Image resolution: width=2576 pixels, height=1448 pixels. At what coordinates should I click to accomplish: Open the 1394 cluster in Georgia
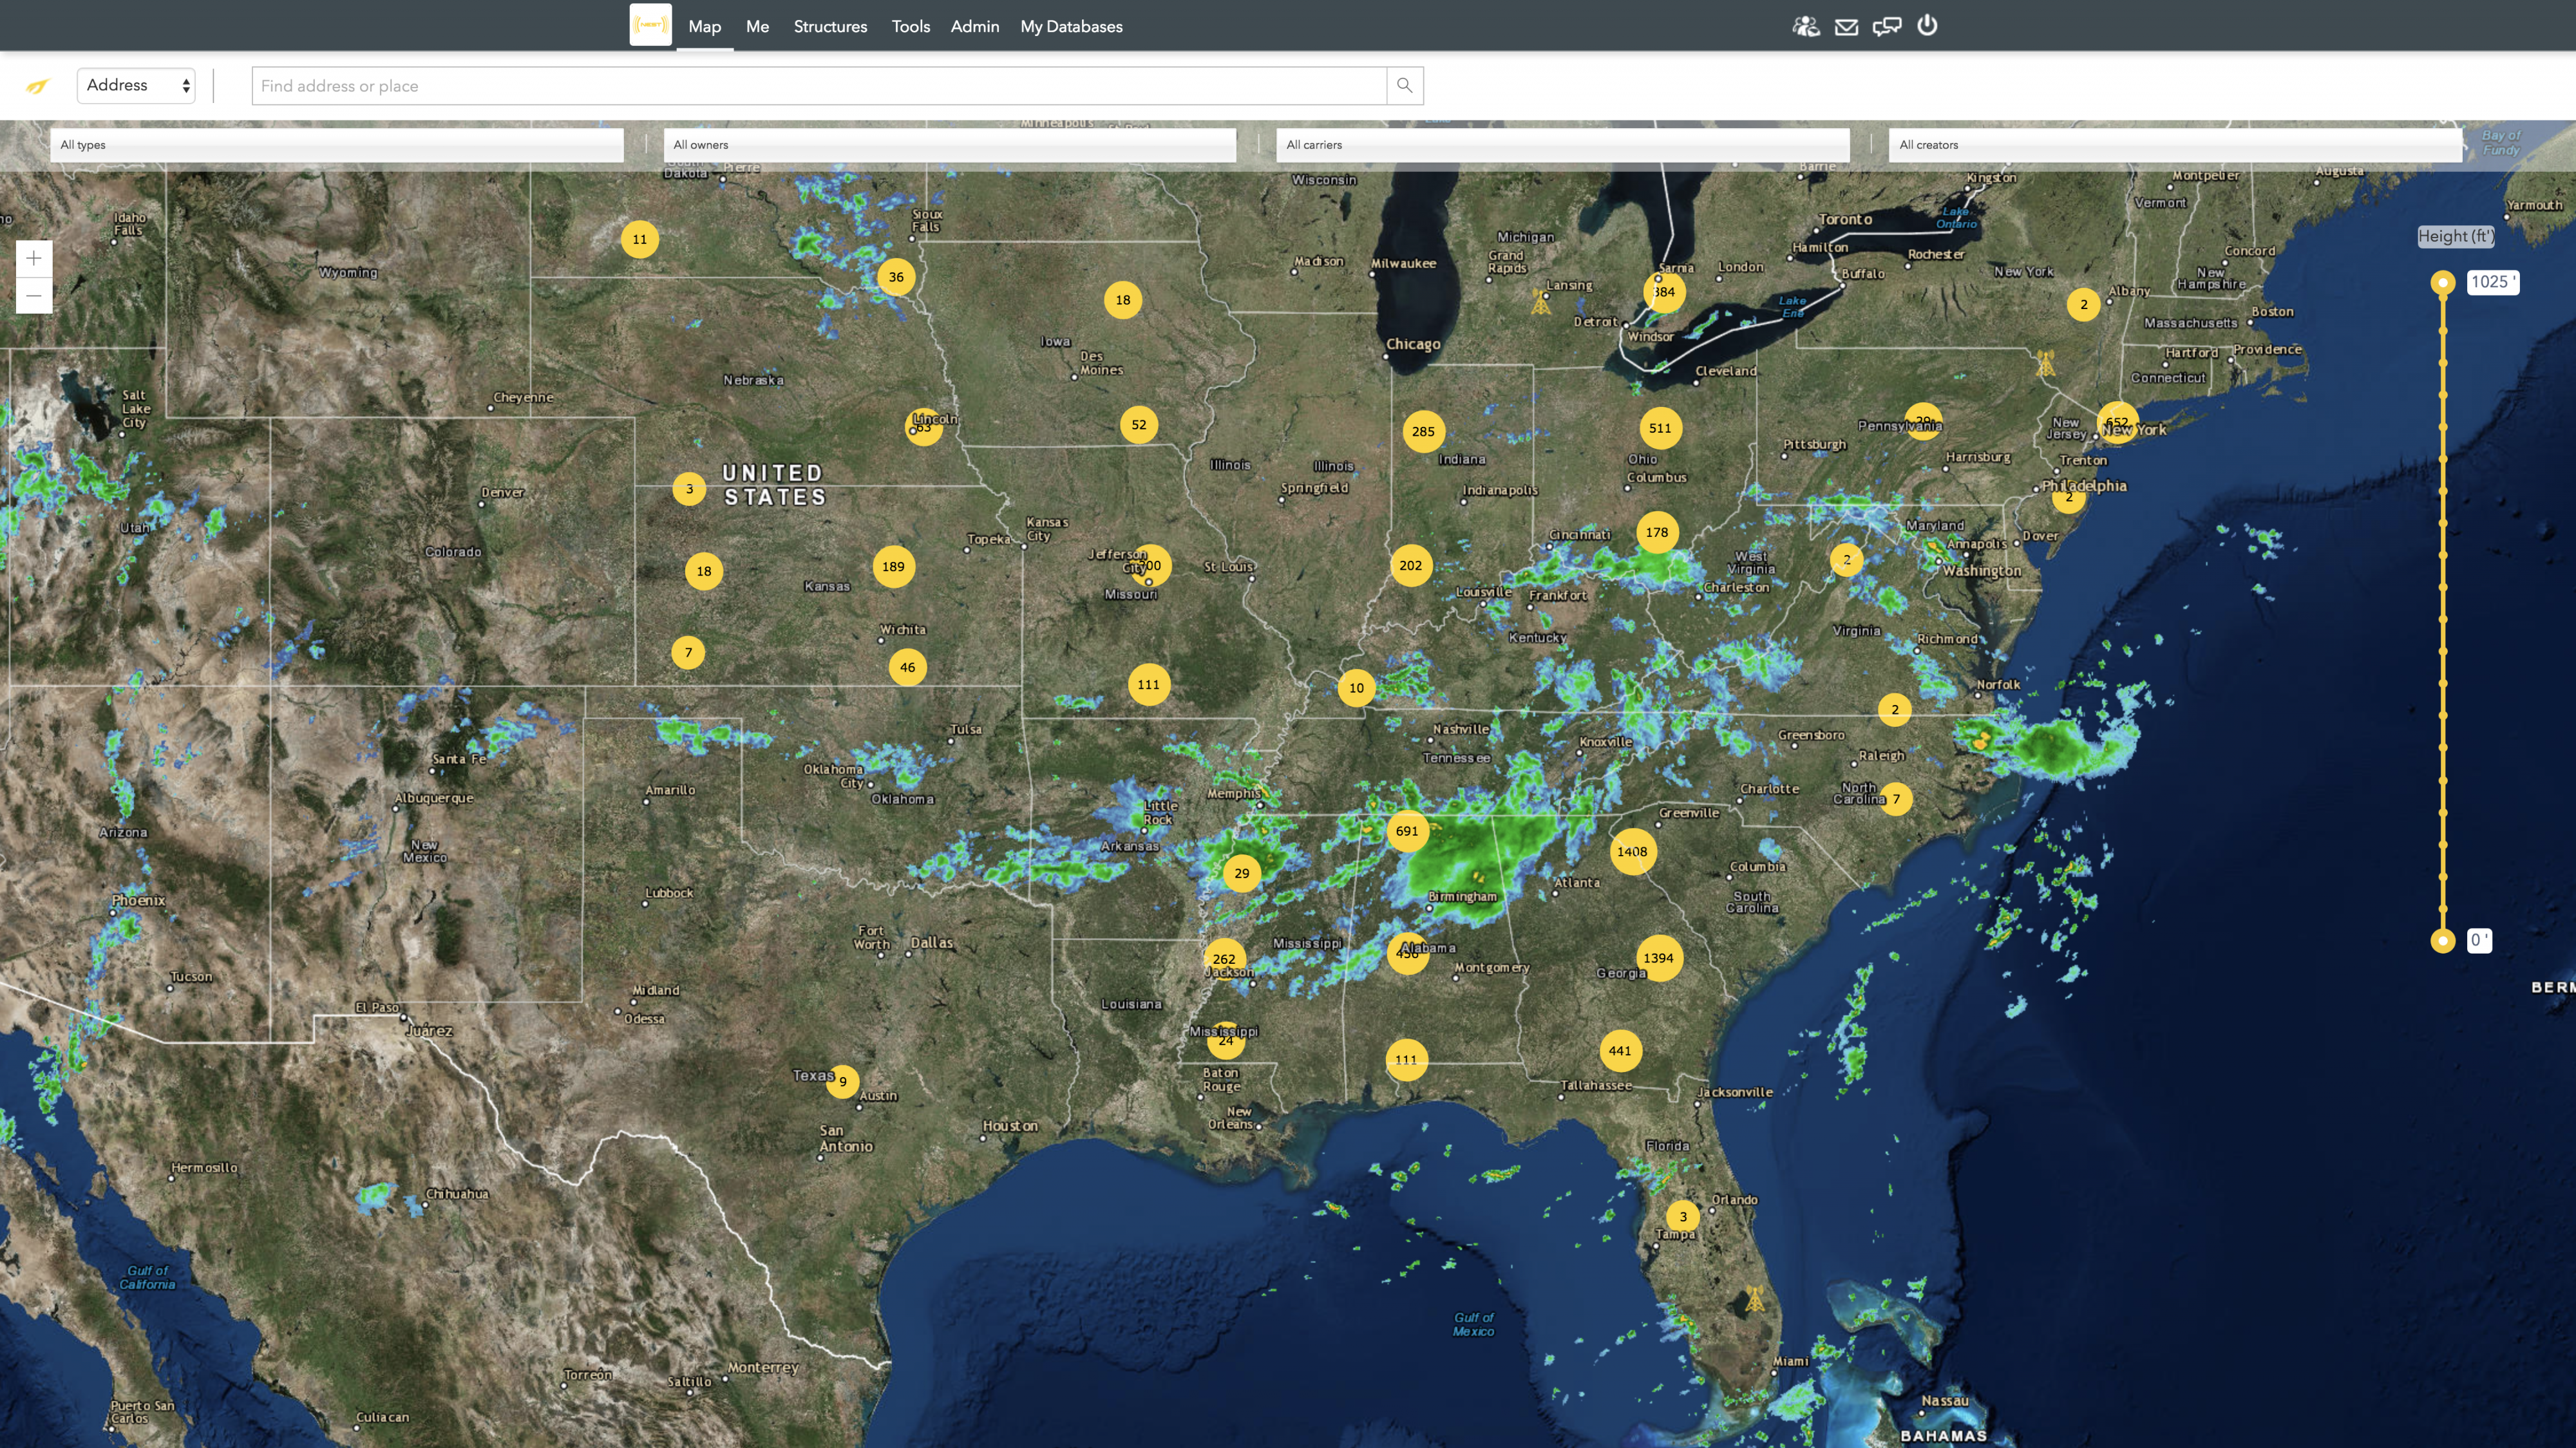pyautogui.click(x=1658, y=958)
